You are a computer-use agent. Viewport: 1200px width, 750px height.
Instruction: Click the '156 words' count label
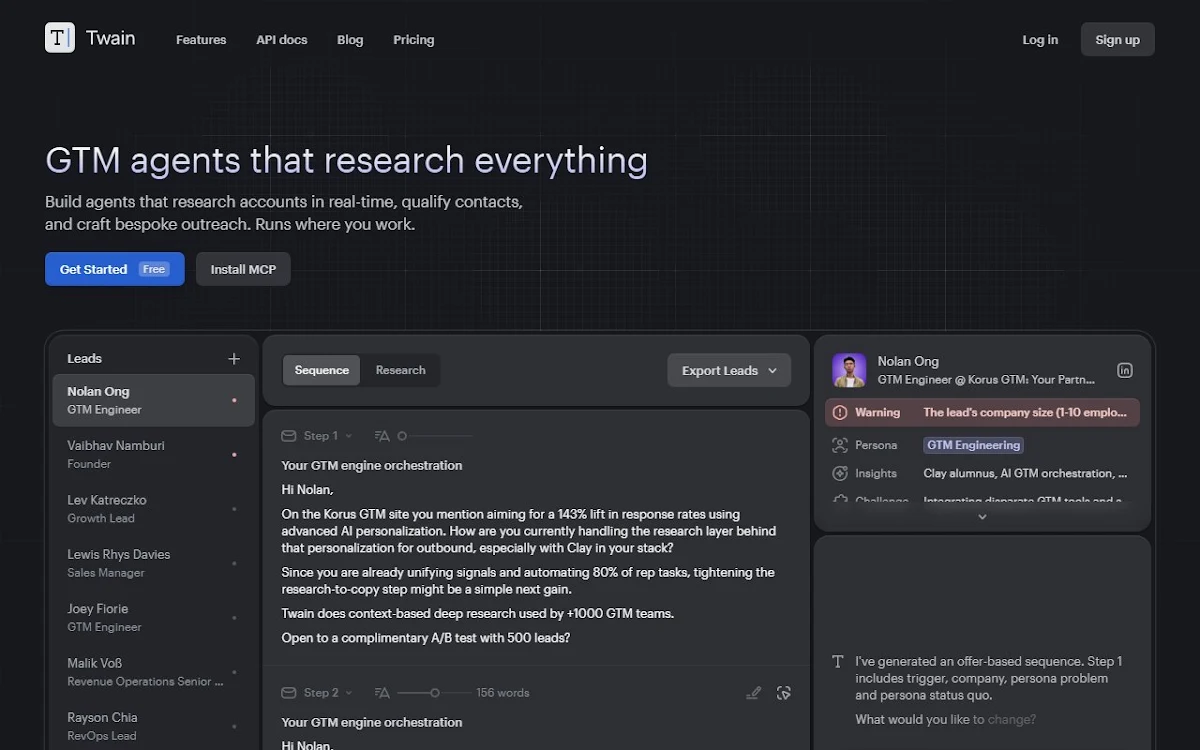point(503,693)
